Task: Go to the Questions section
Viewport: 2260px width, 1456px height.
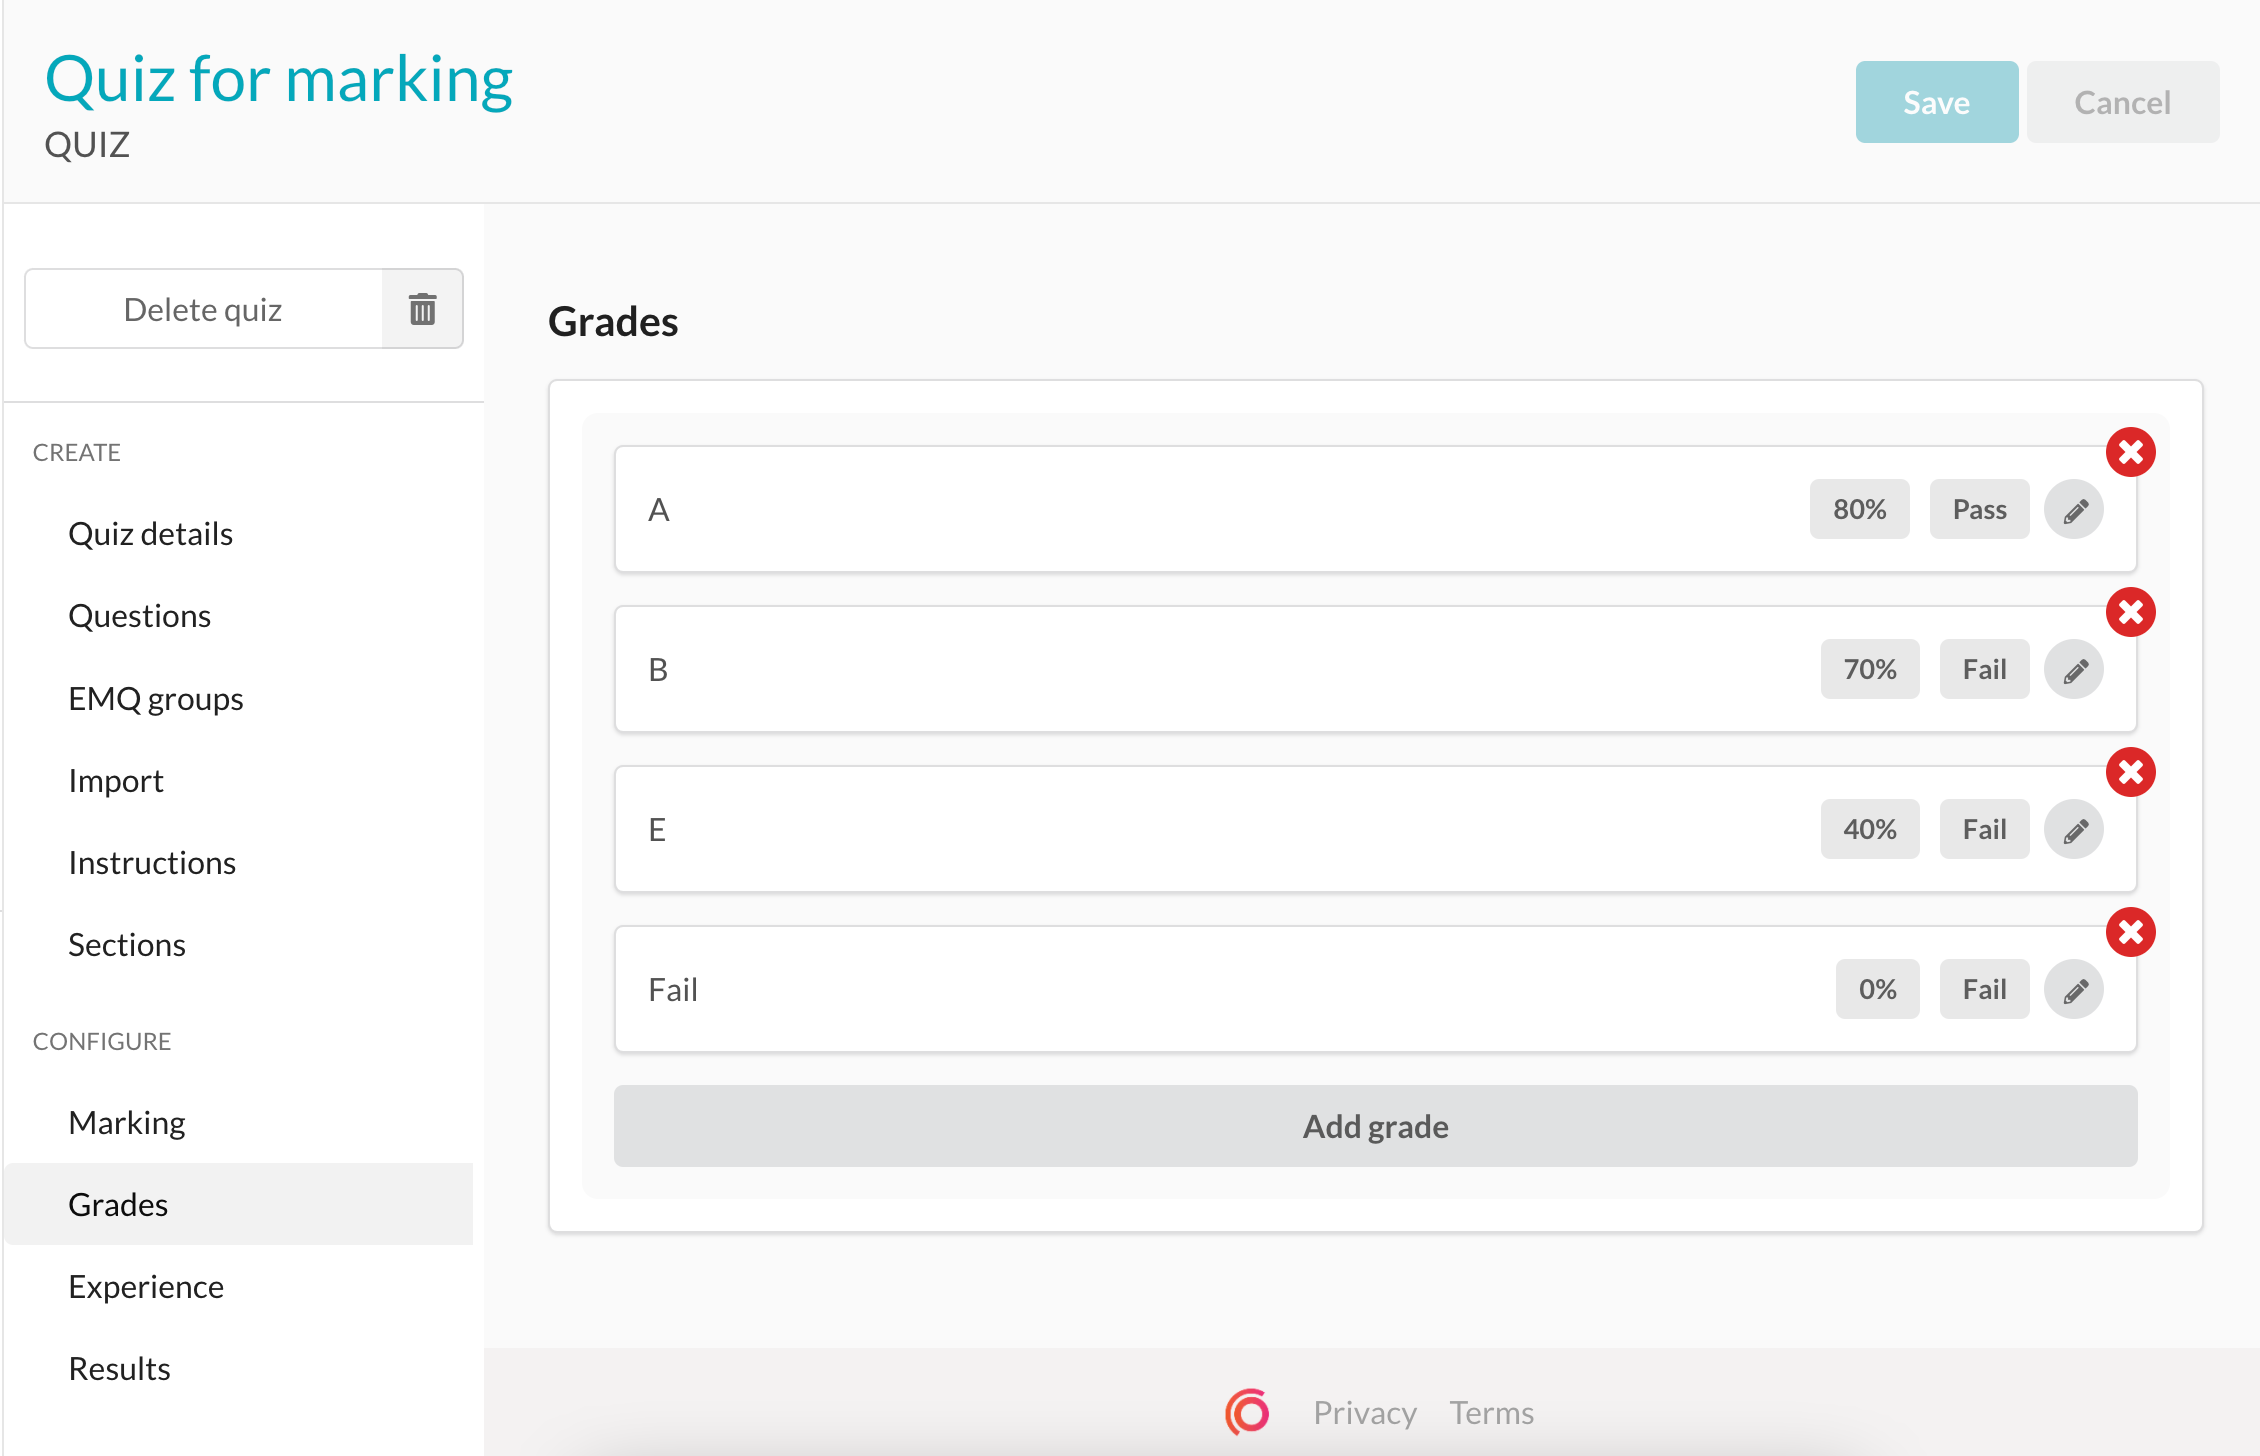Action: click(139, 616)
